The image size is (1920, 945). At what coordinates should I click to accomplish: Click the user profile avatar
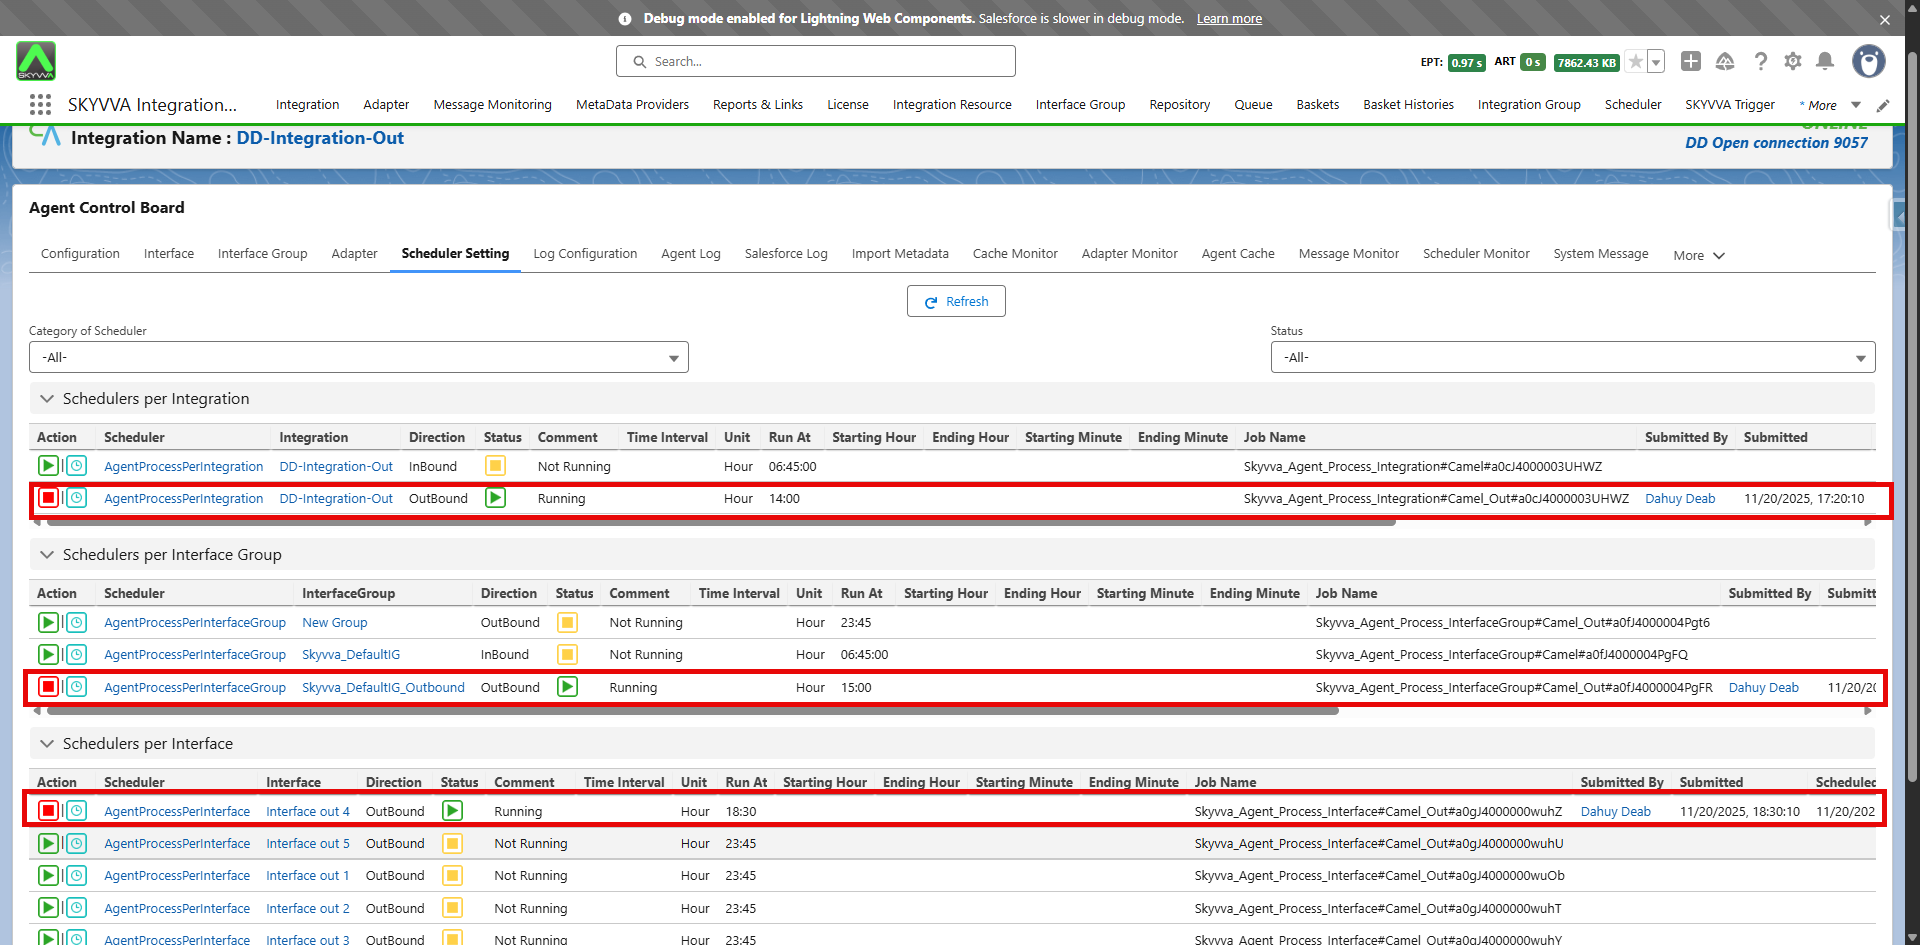coord(1868,62)
